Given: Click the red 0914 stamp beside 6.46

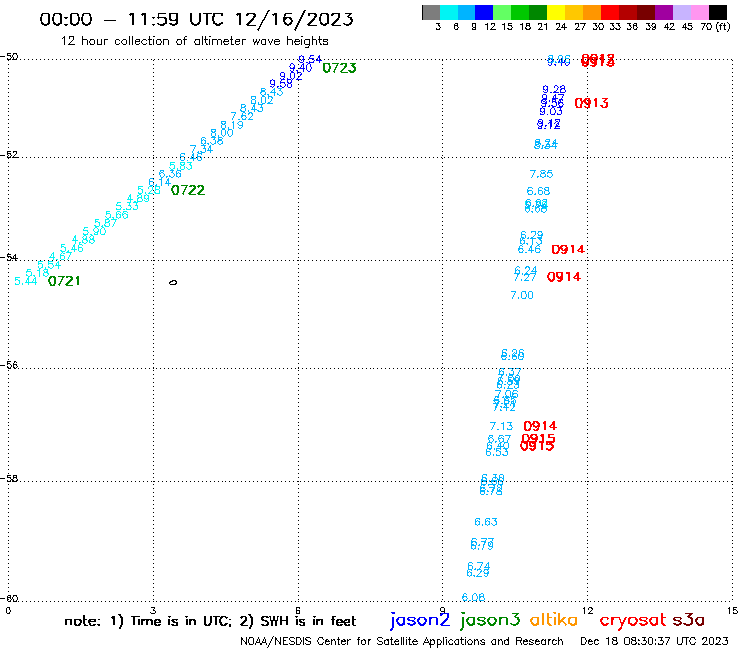Looking at the screenshot, I should pyautogui.click(x=568, y=249).
